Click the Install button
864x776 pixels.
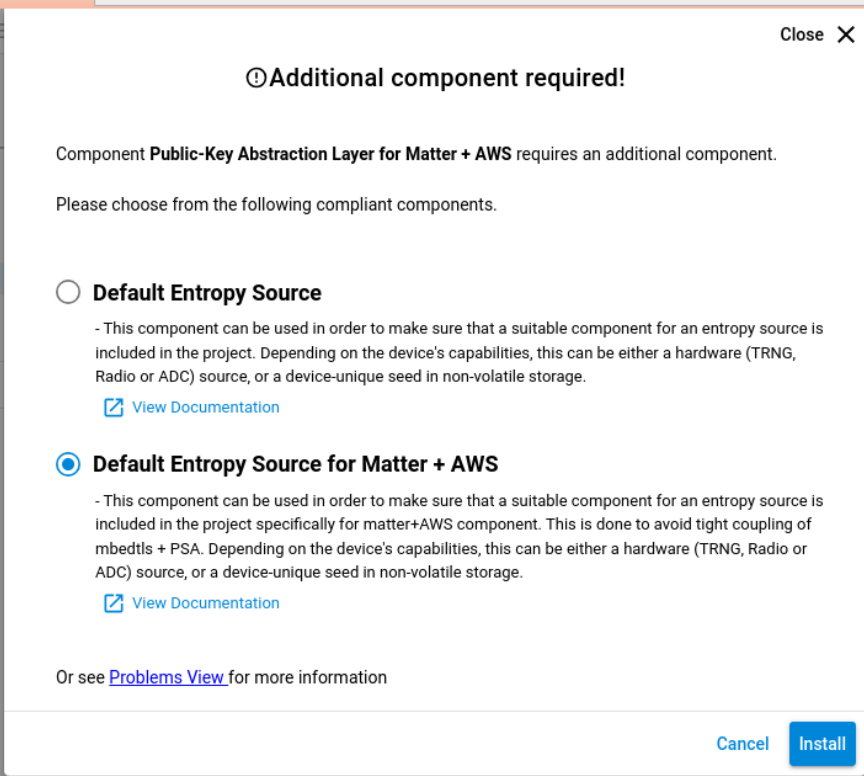[822, 743]
